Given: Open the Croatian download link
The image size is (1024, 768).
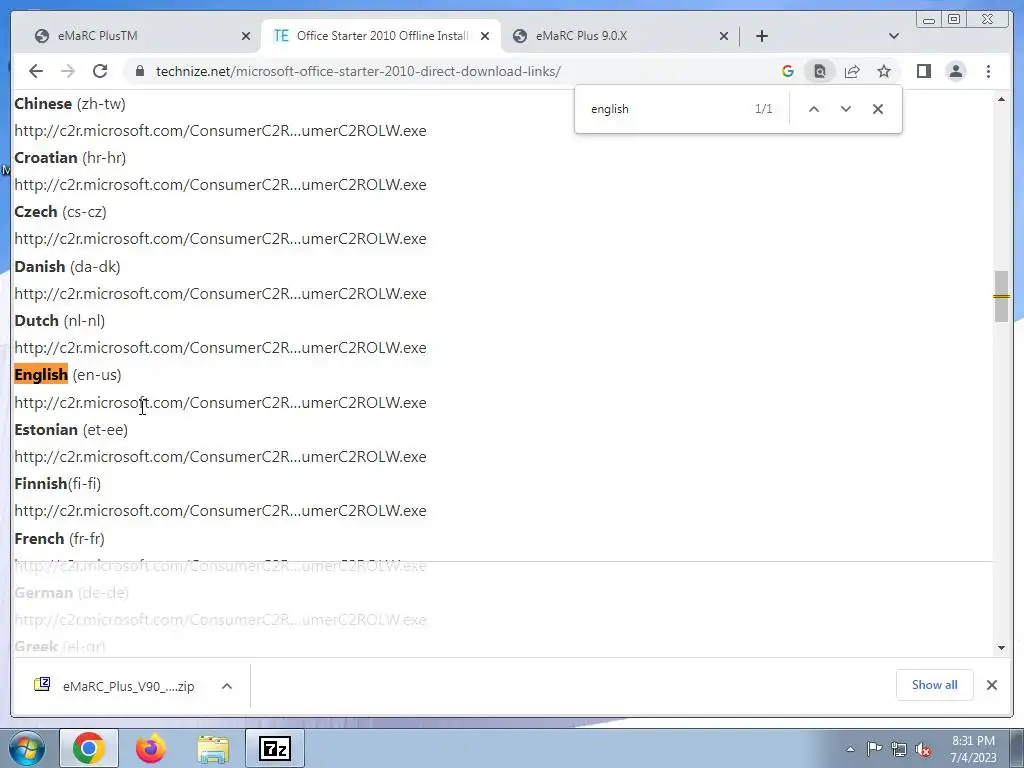Looking at the screenshot, I should (x=220, y=185).
